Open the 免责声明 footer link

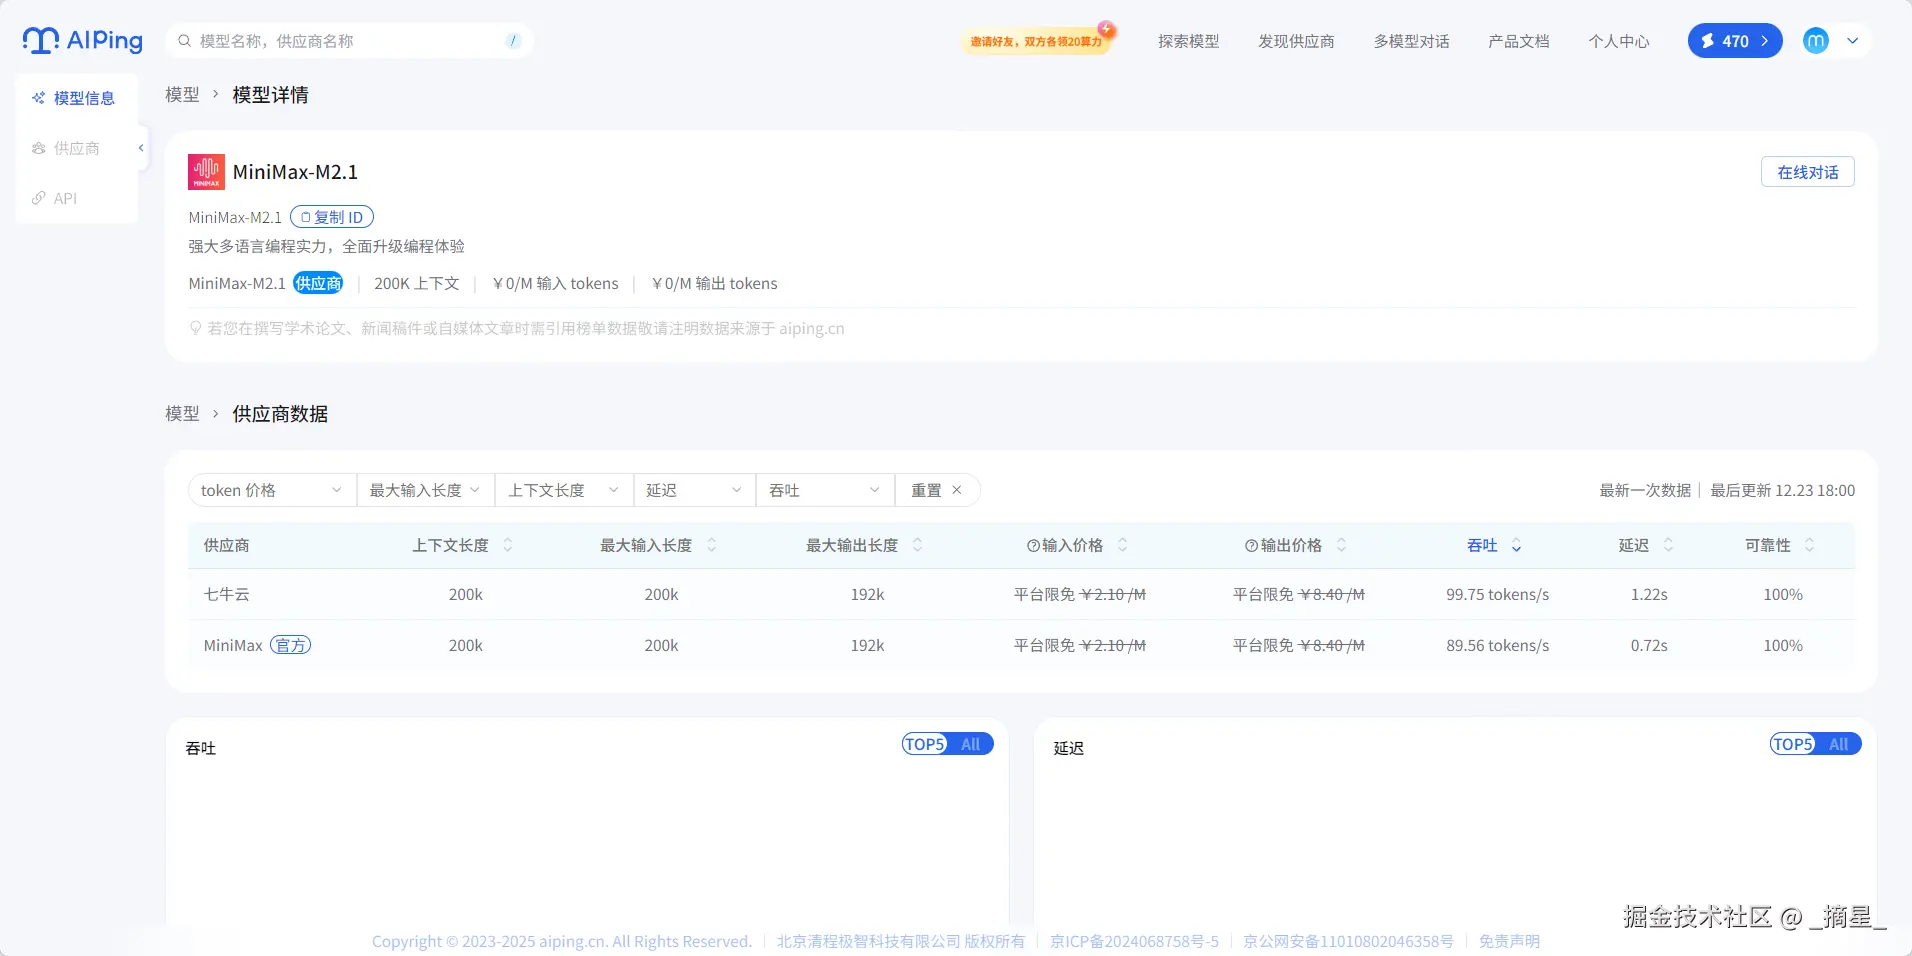click(x=1509, y=941)
